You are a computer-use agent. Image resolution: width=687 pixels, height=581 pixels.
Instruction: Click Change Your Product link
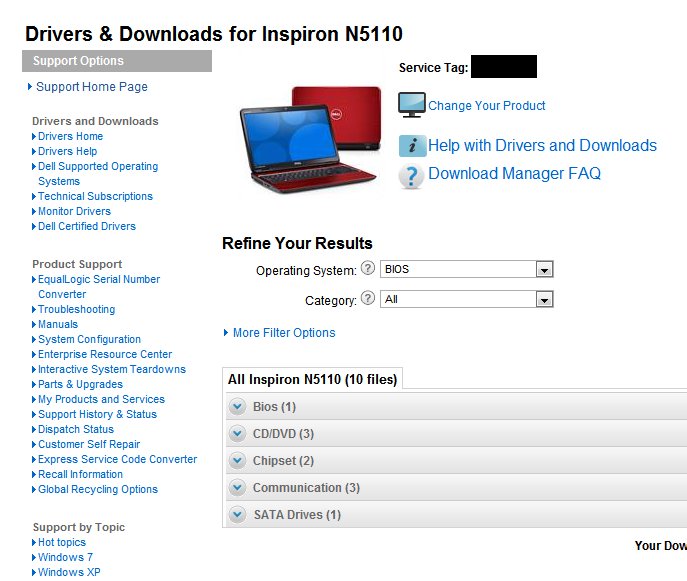pyautogui.click(x=486, y=106)
